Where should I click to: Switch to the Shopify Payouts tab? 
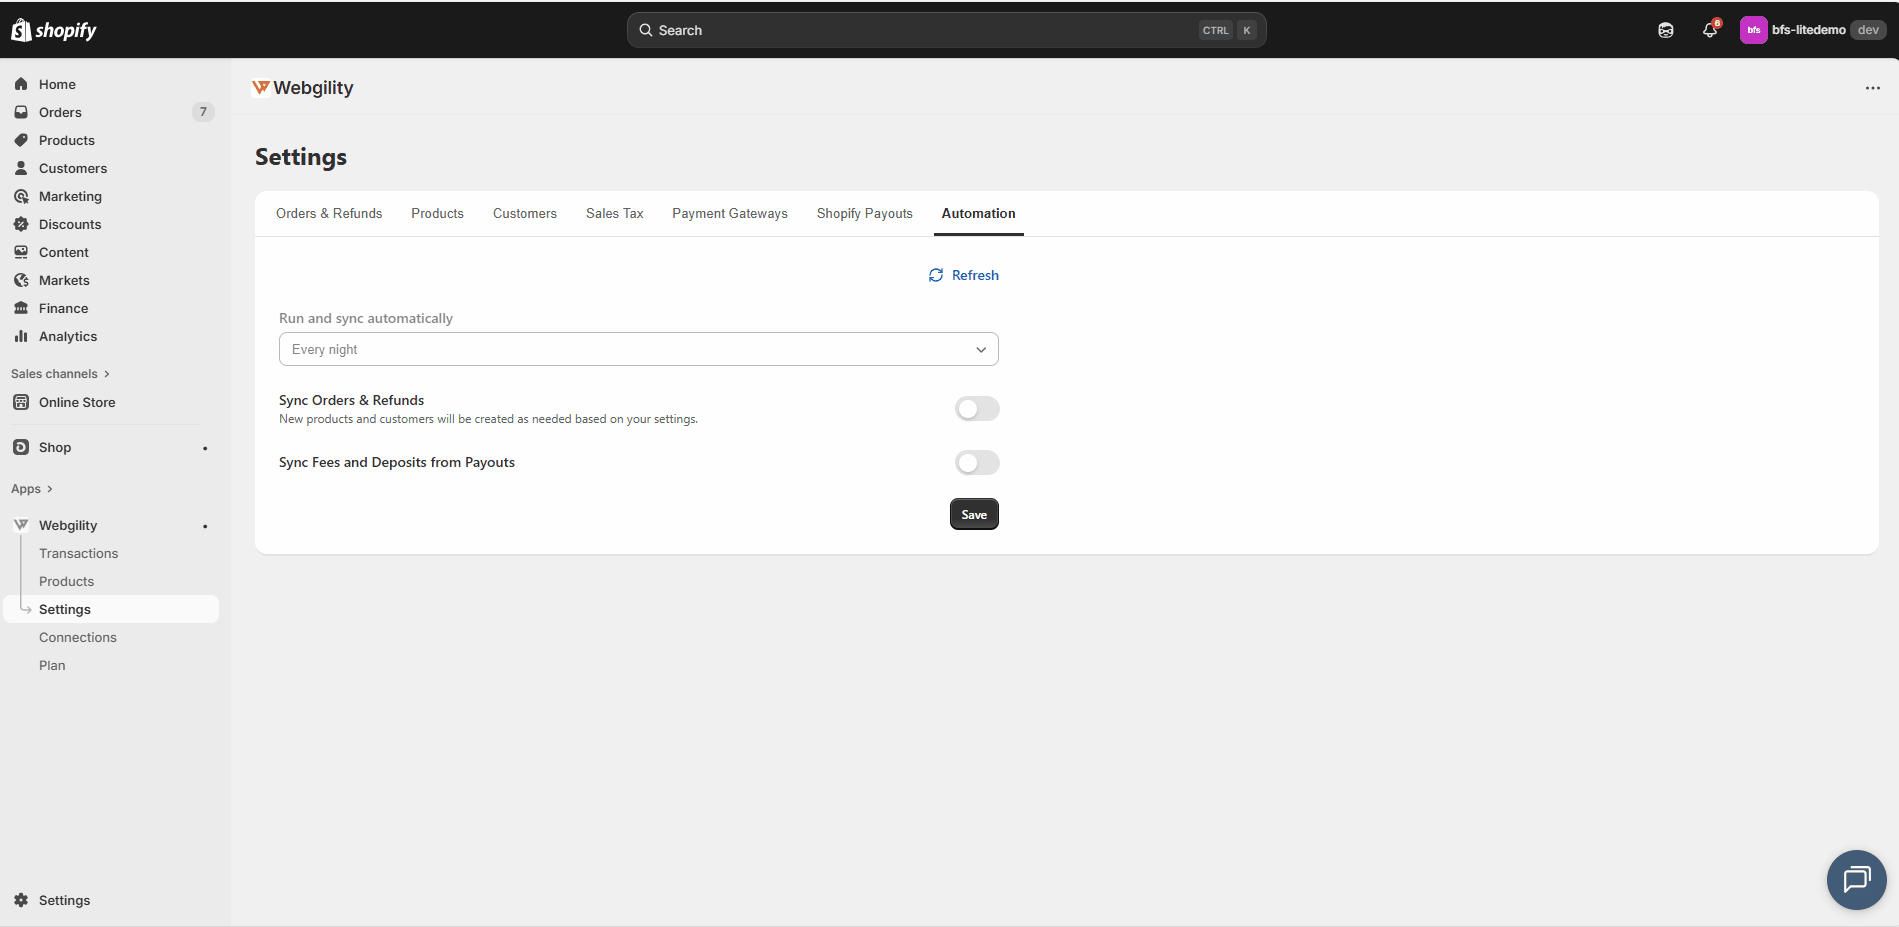point(864,214)
